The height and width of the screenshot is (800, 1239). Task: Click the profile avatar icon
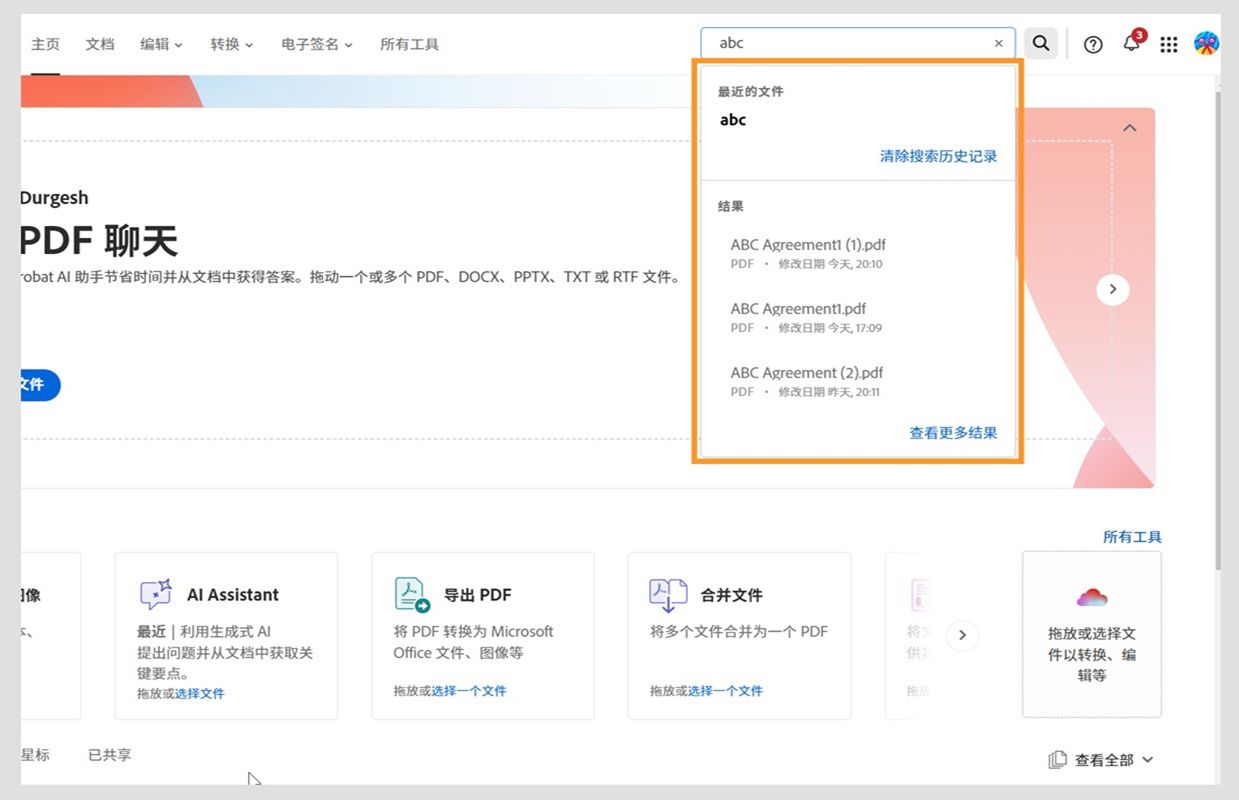(x=1206, y=43)
